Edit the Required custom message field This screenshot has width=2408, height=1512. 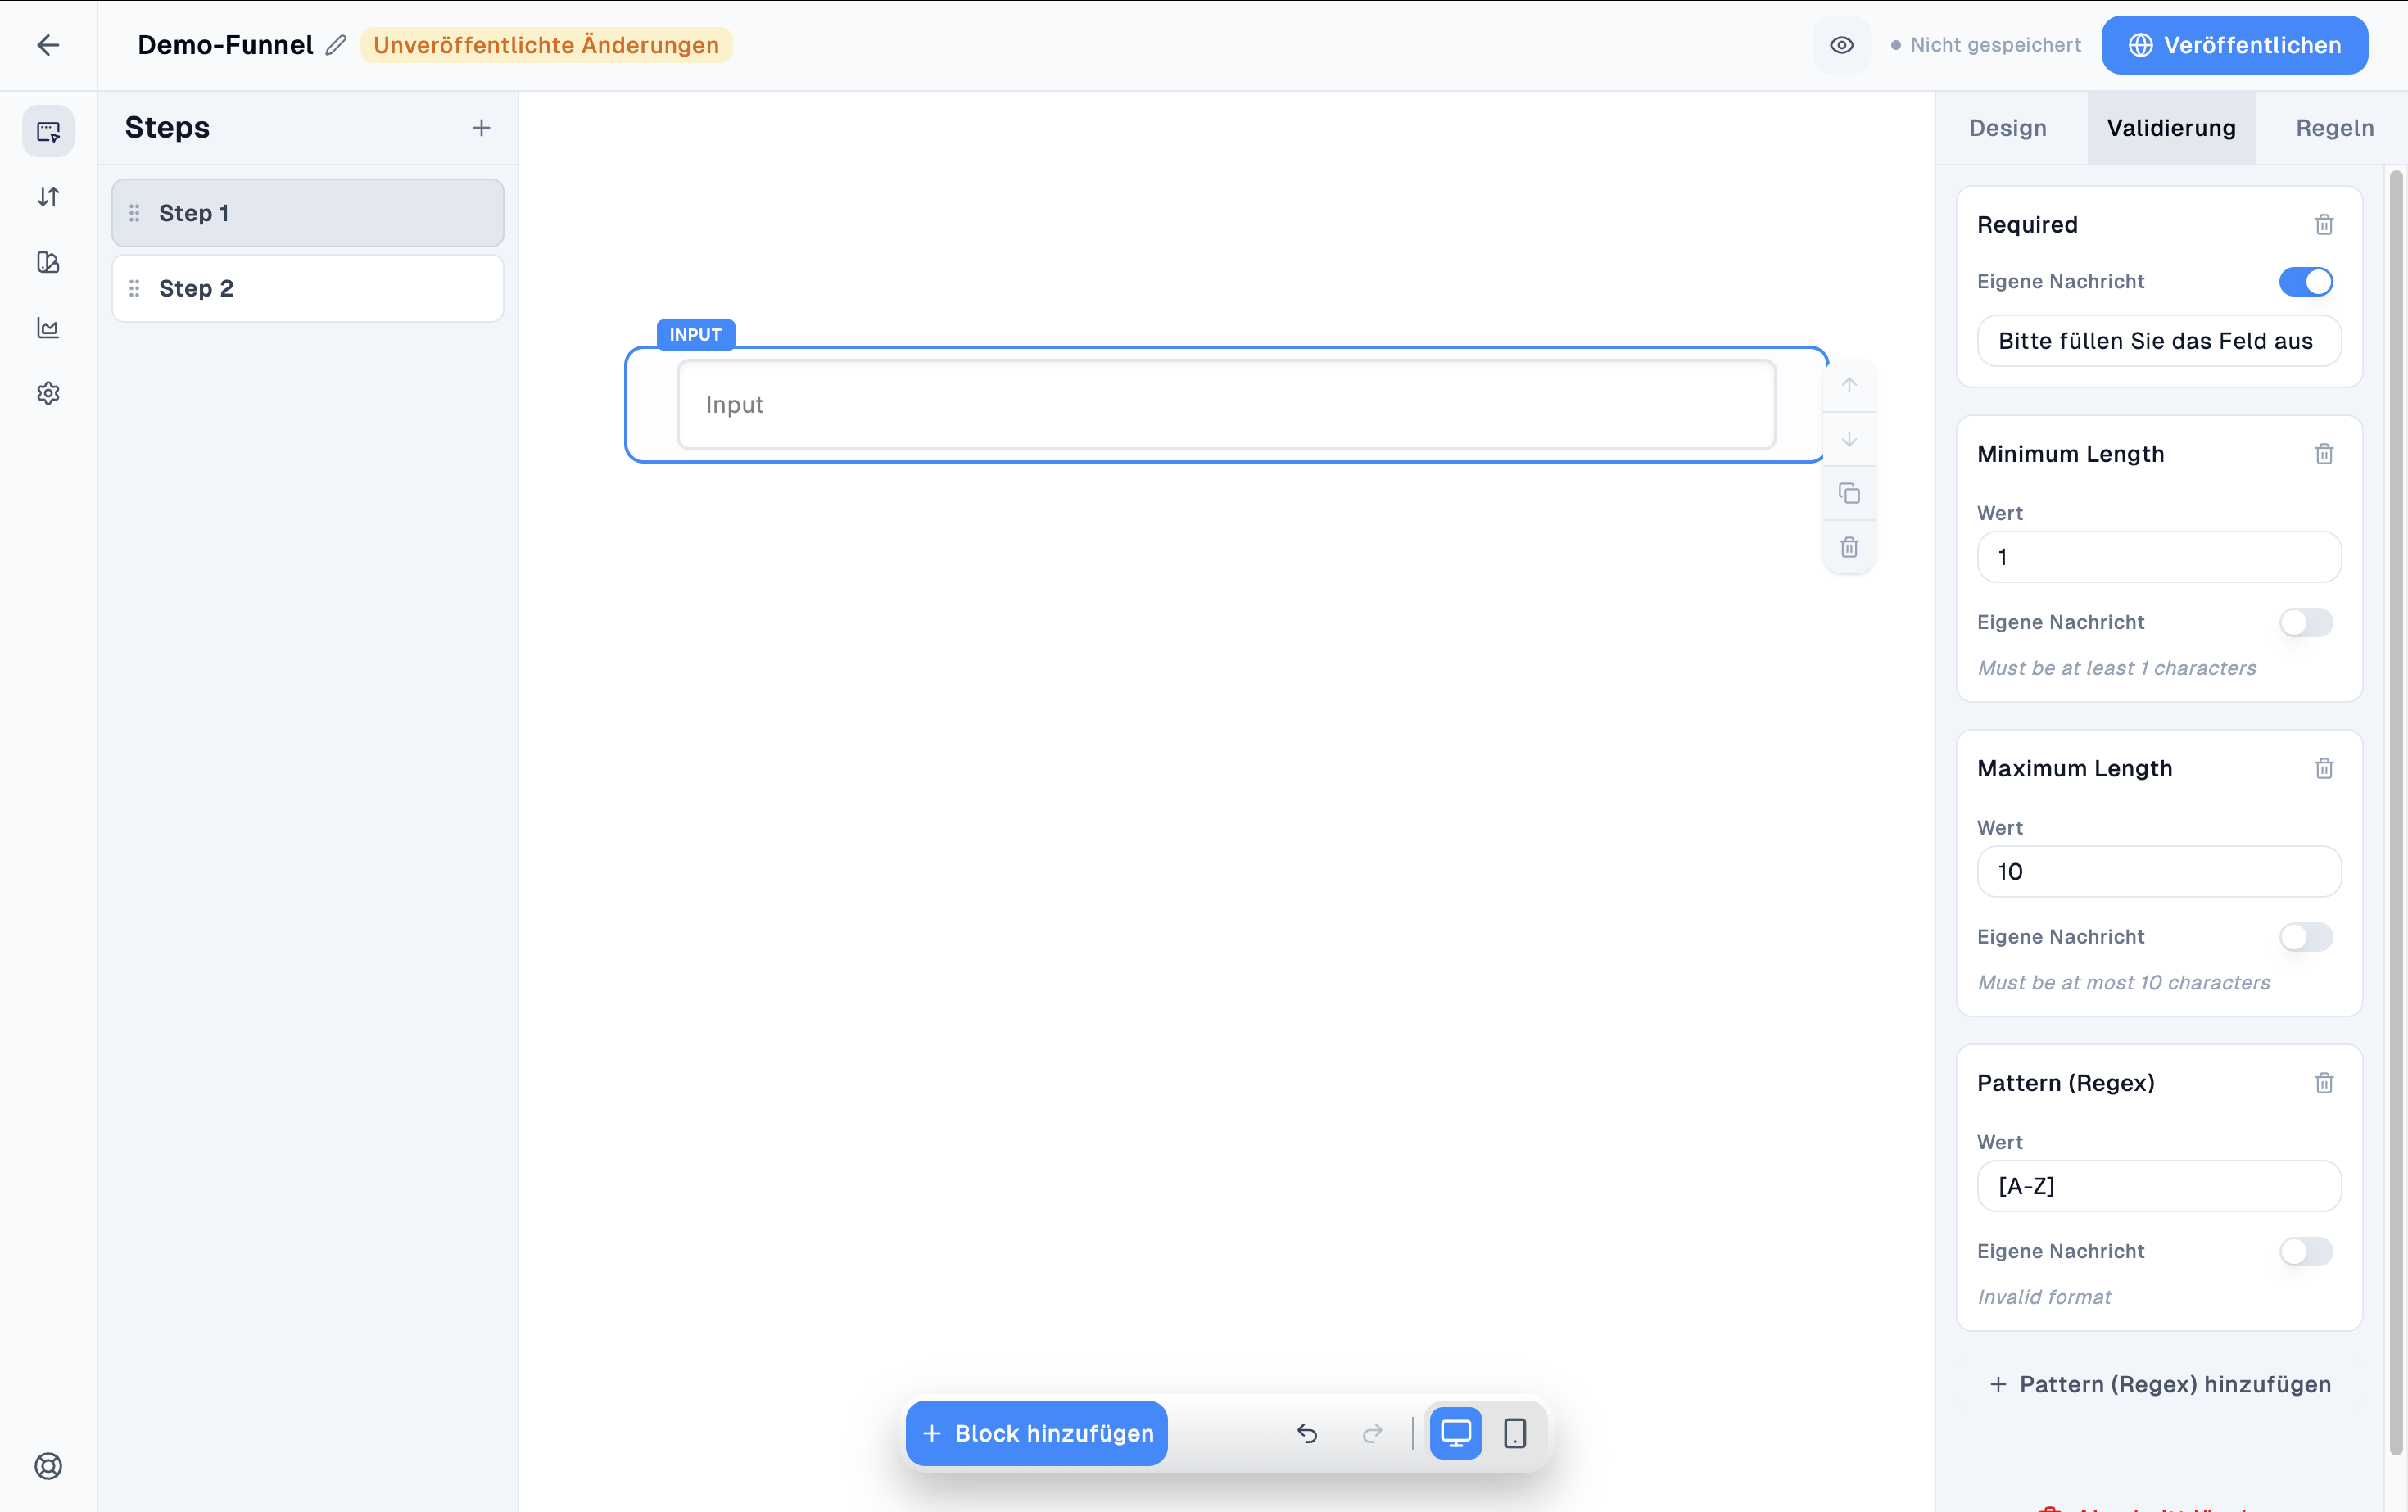click(x=2159, y=341)
